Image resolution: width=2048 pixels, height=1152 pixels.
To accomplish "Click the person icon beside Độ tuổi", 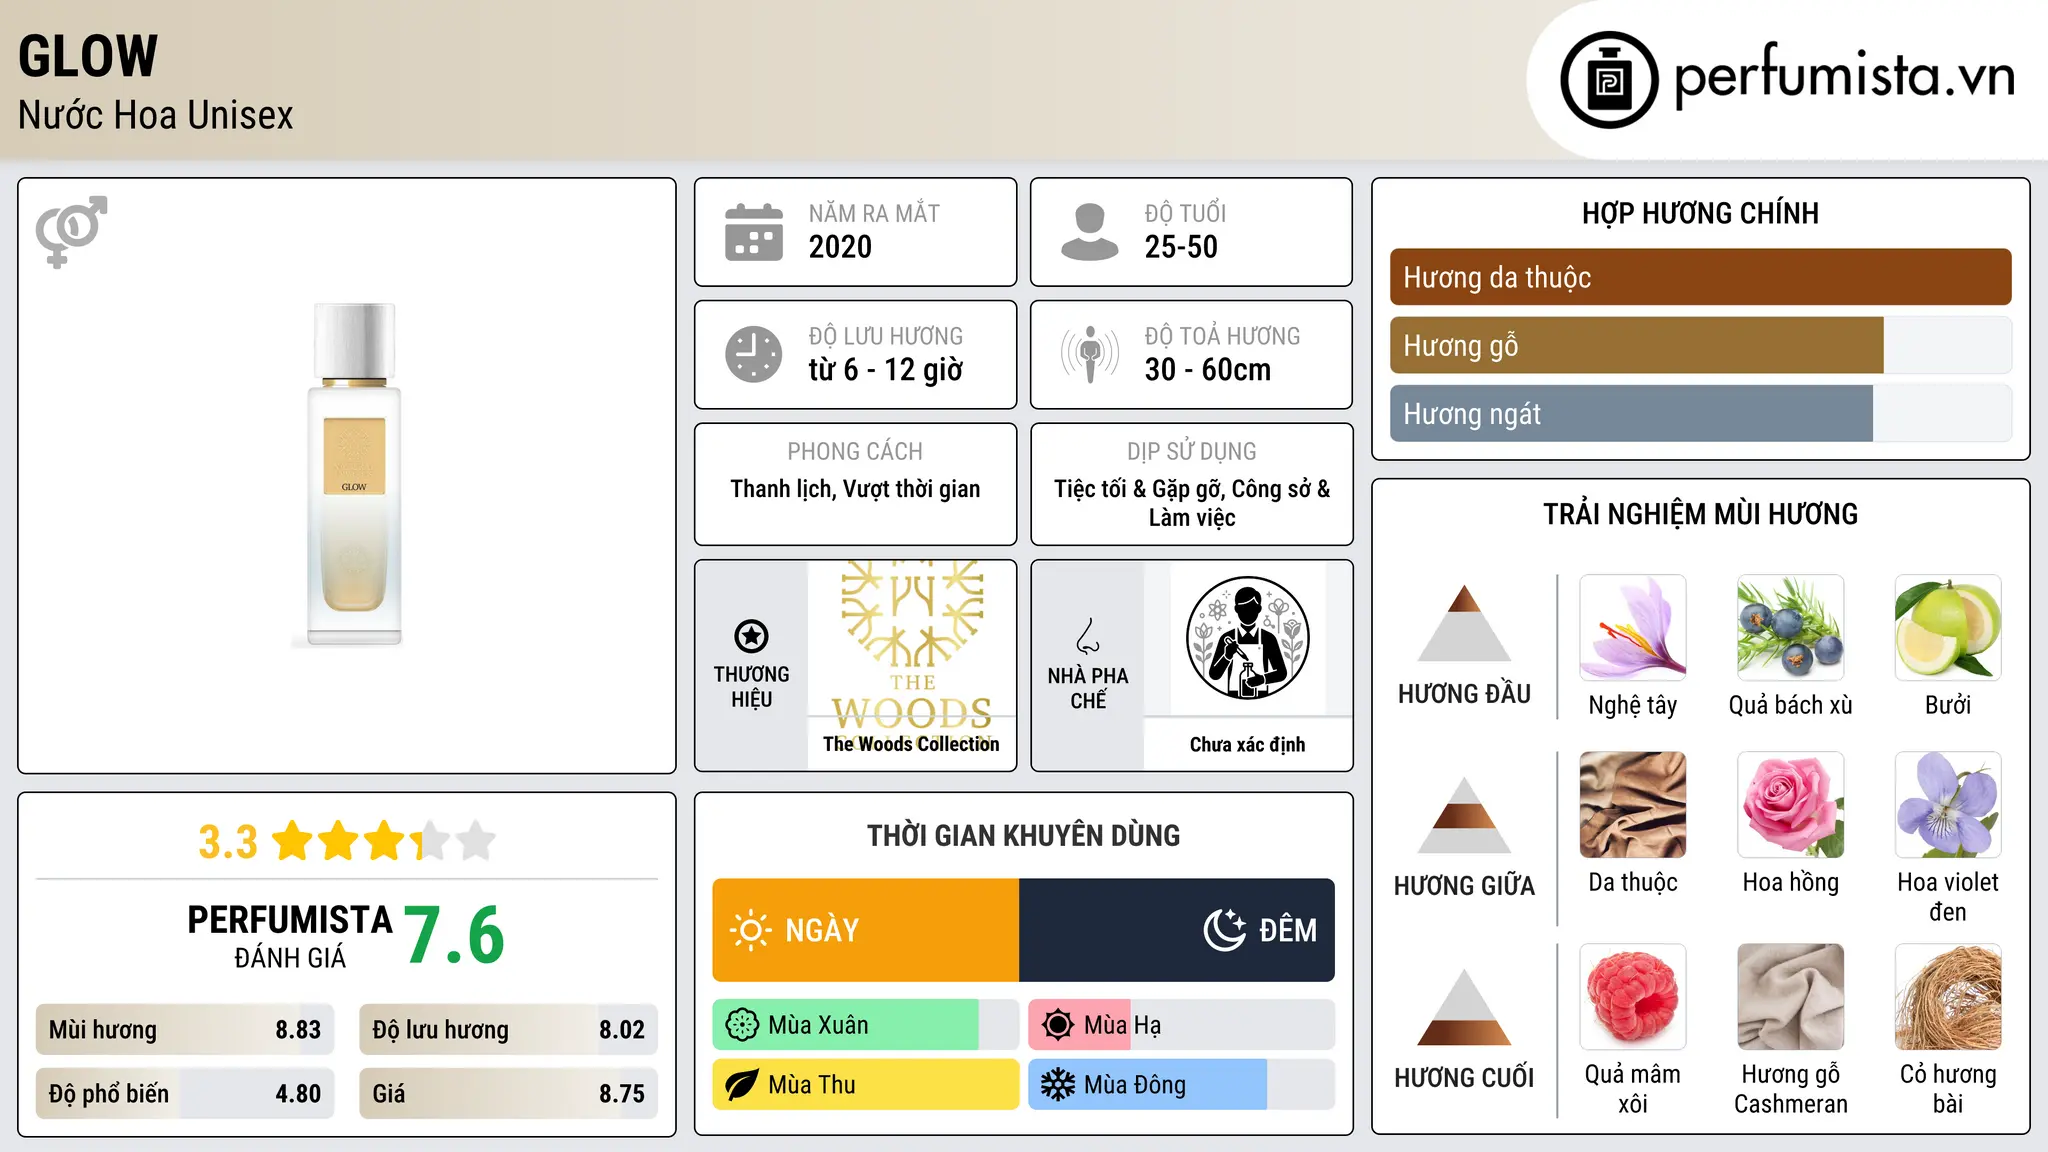I will coord(1090,232).
